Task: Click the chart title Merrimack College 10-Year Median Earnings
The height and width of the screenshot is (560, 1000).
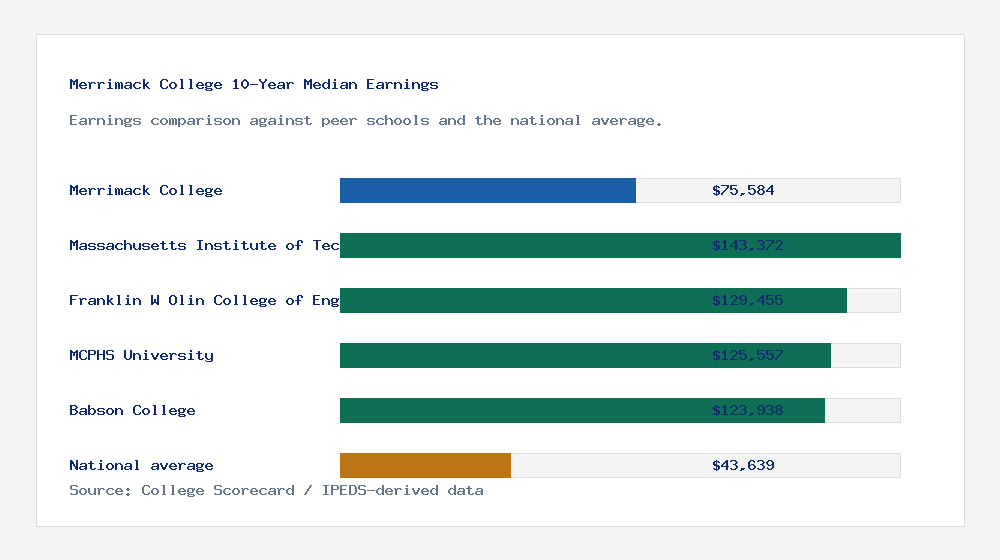Action: [254, 84]
